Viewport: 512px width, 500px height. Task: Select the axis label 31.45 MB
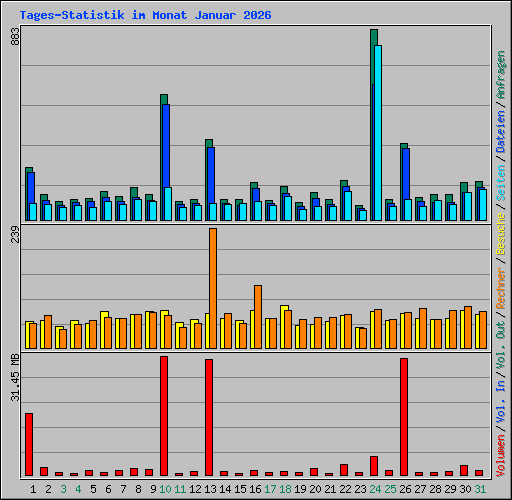point(15,377)
